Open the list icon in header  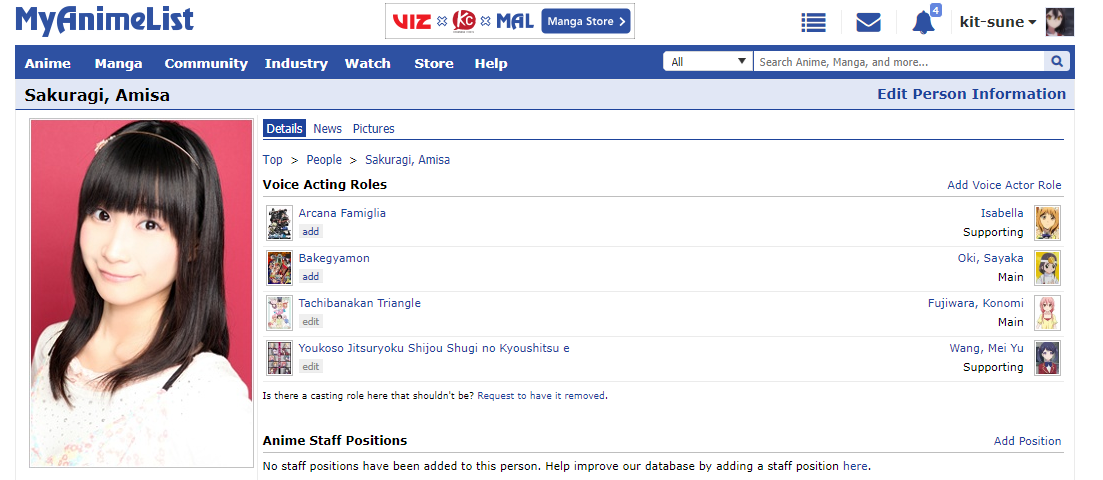coord(814,22)
